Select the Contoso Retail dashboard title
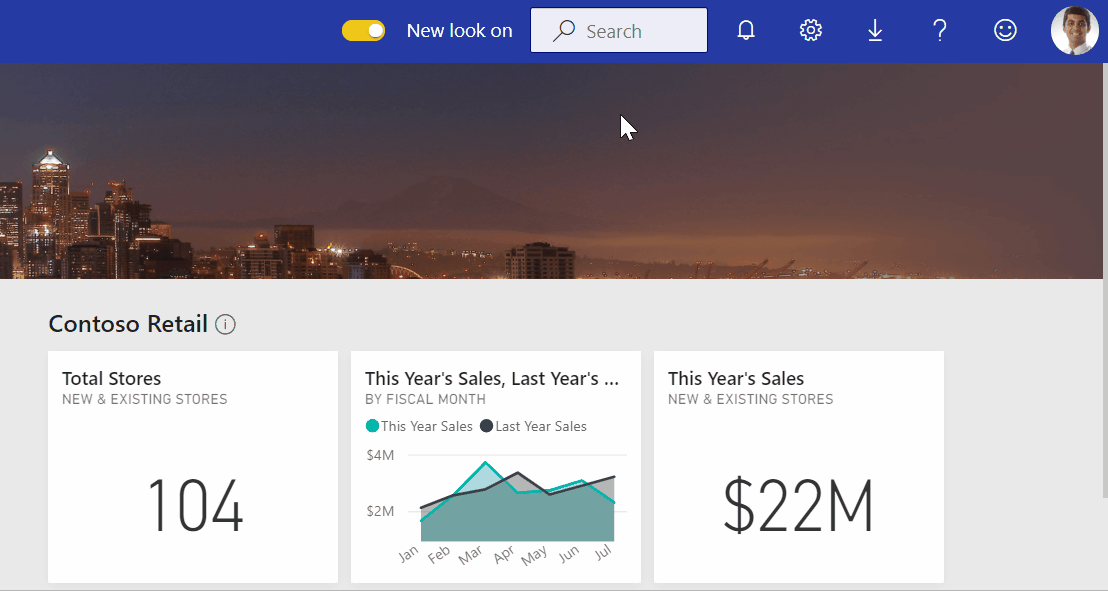This screenshot has width=1108, height=591. [x=128, y=324]
